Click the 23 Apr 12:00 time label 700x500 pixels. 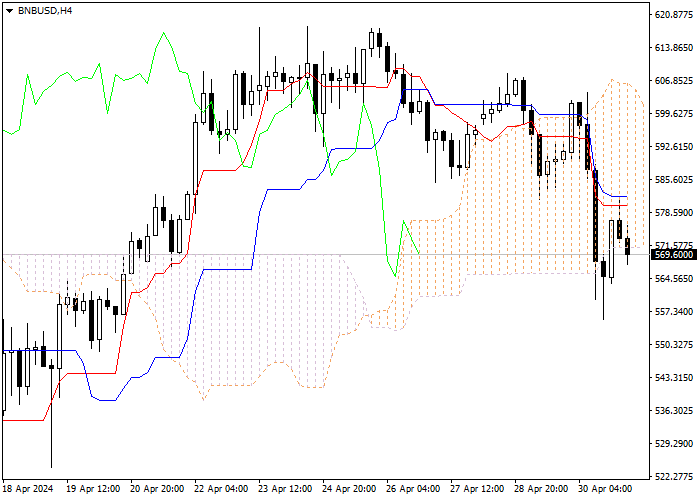[x=285, y=489]
